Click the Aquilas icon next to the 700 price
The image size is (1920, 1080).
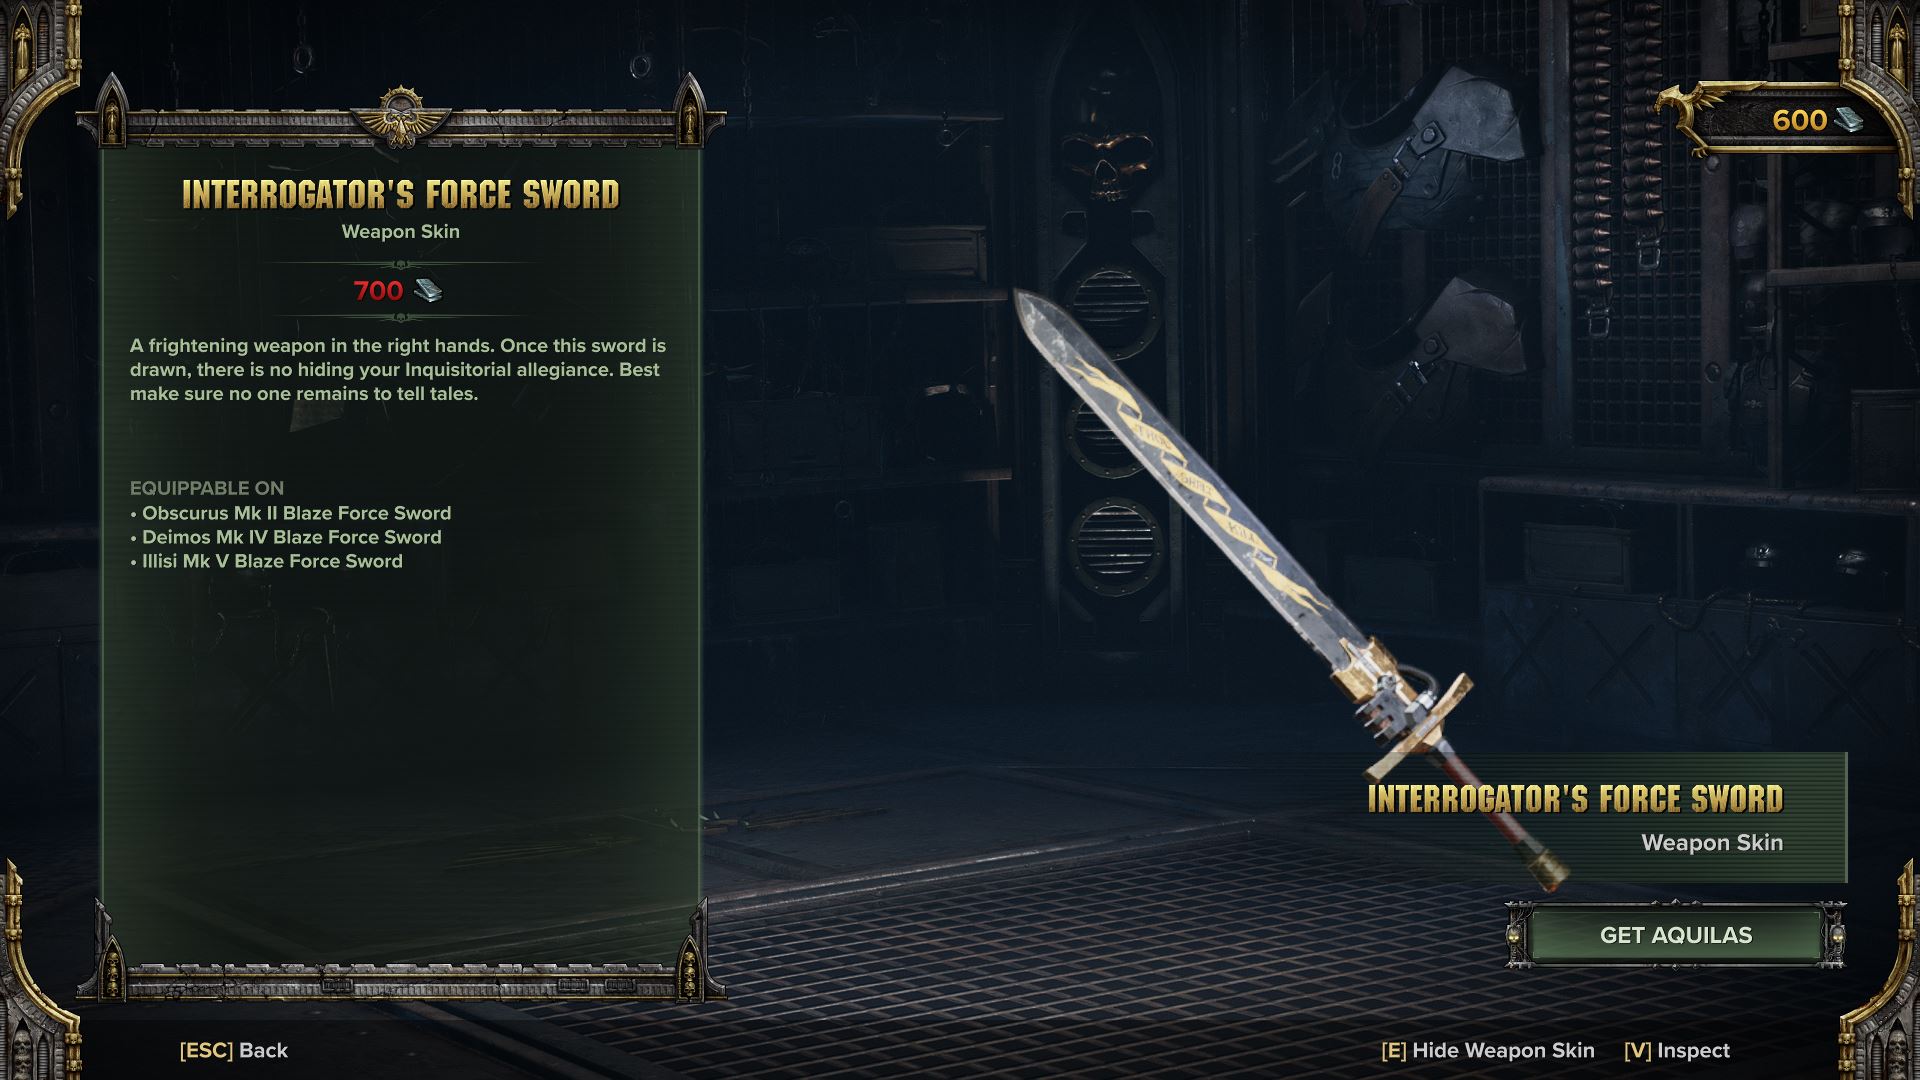pos(428,291)
